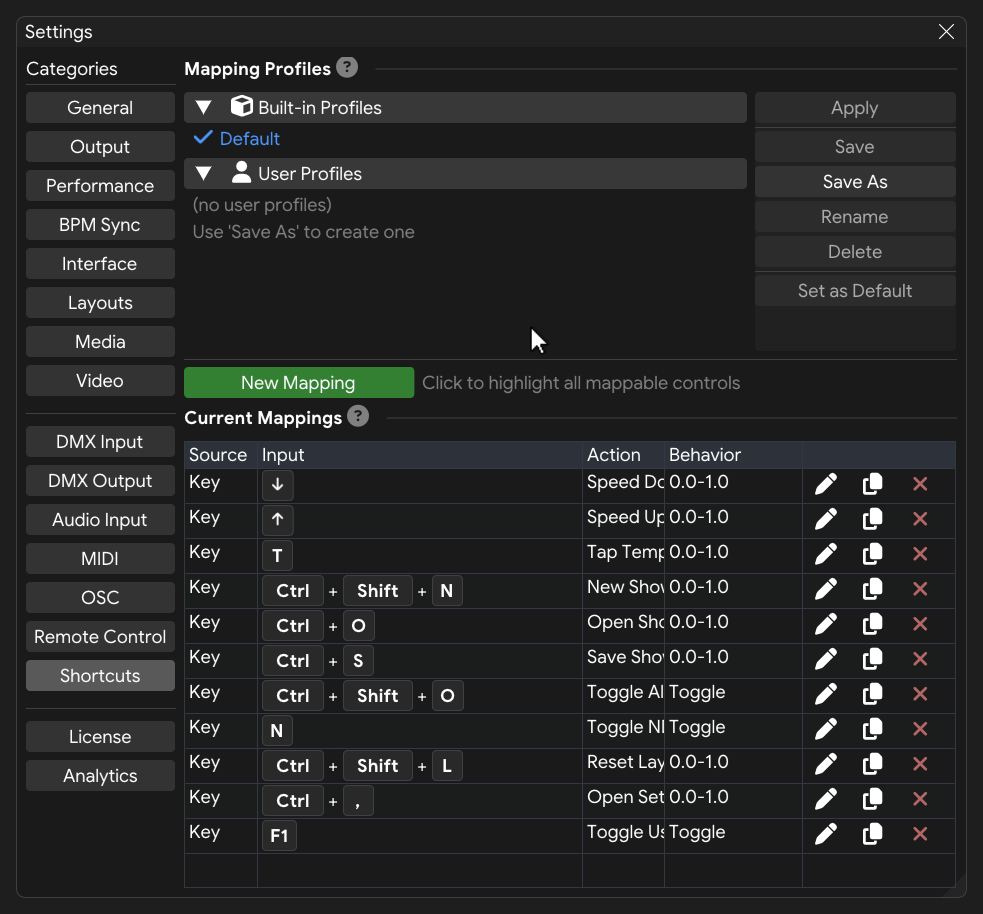Click the Behavior column header

coord(733,455)
